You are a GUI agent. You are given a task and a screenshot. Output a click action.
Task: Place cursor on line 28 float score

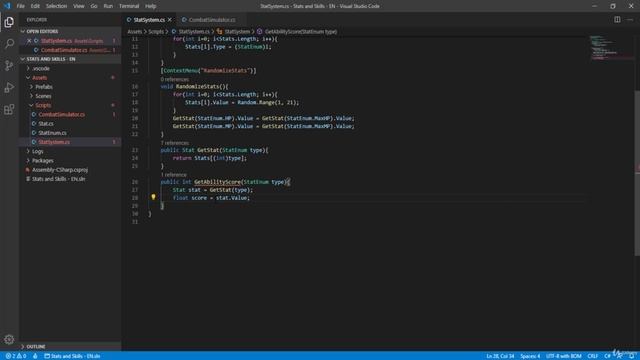[x=211, y=198]
